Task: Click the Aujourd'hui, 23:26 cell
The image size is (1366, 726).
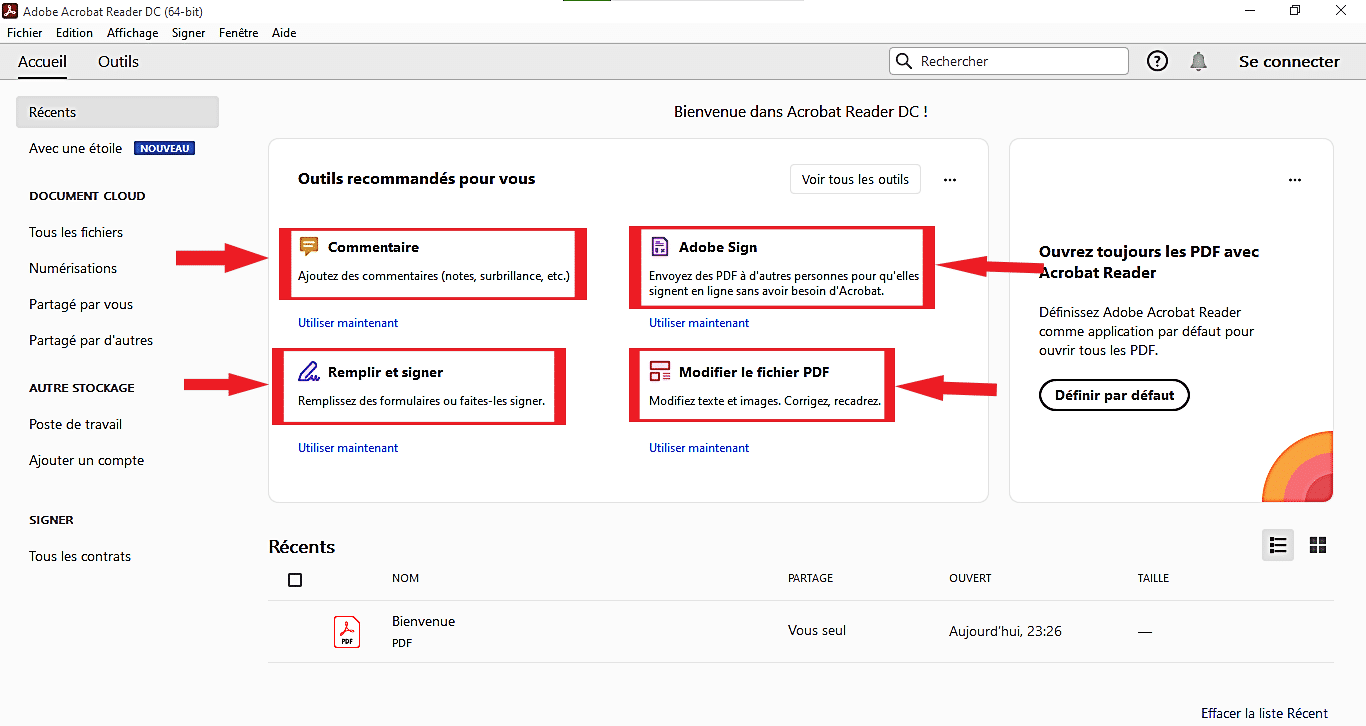Action: click(x=1005, y=631)
